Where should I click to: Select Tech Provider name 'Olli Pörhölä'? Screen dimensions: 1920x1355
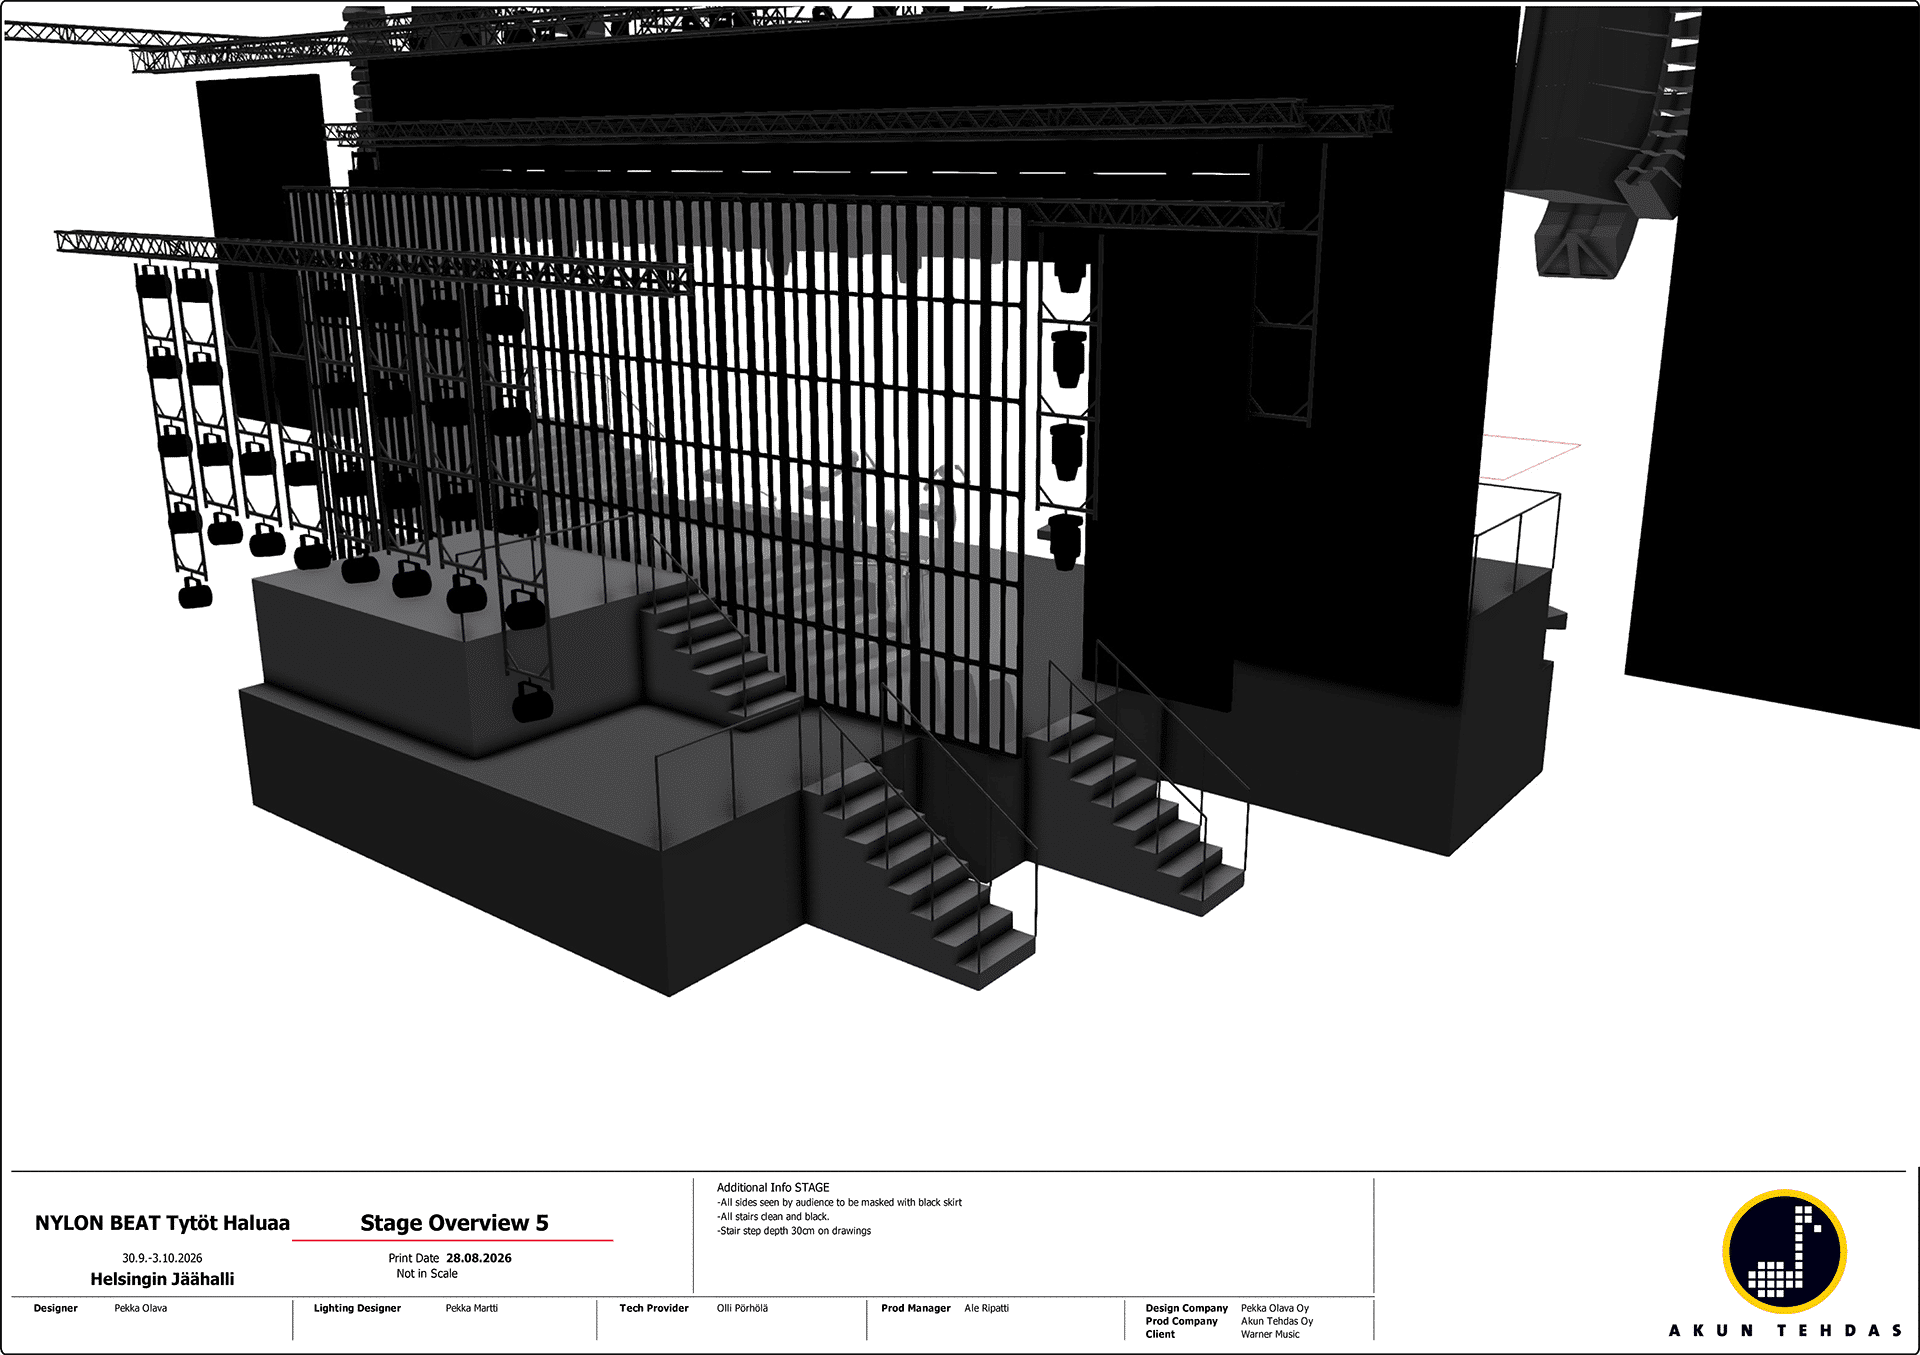point(742,1308)
